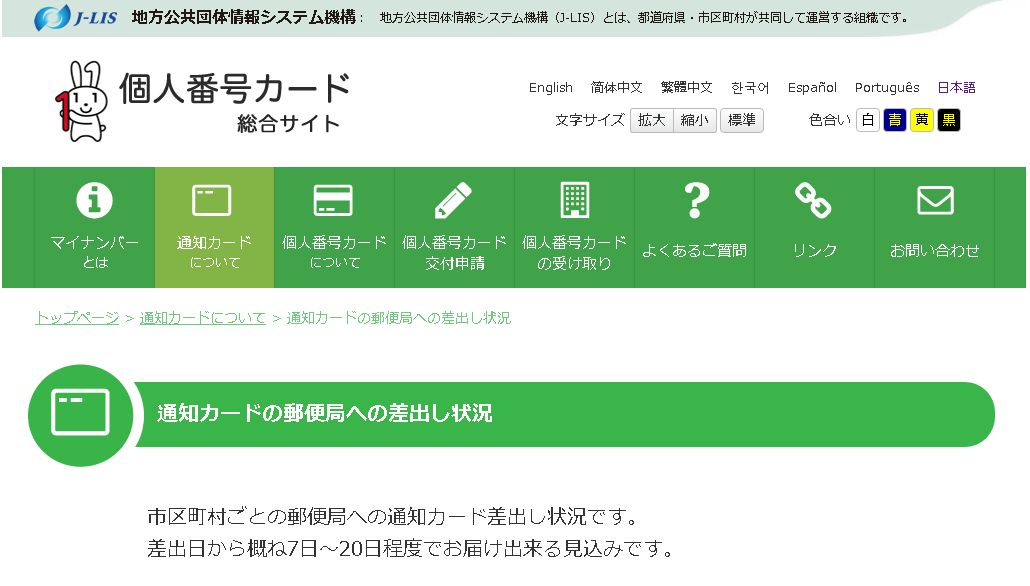Select the blue 青 color scheme swatch
Viewport: 1030px width, 586px height.
pyautogui.click(x=895, y=120)
